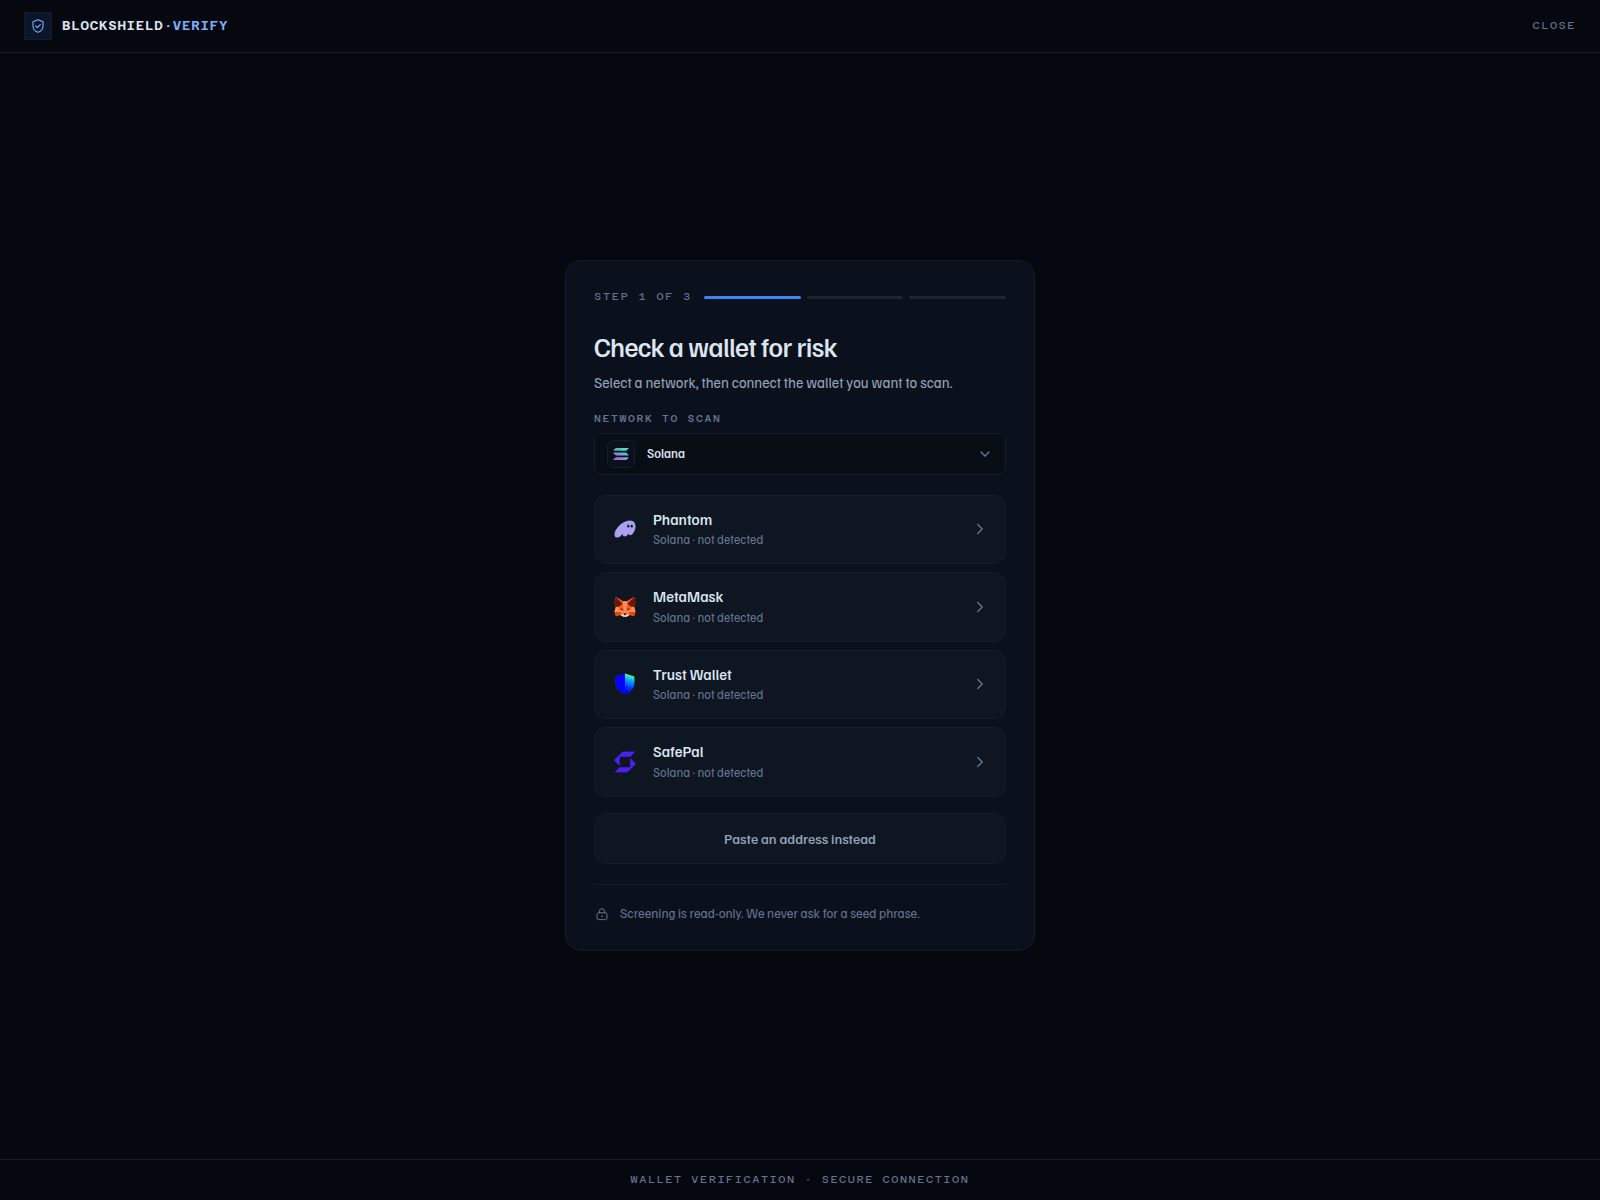
Task: Click the first progress step bar
Action: (752, 297)
